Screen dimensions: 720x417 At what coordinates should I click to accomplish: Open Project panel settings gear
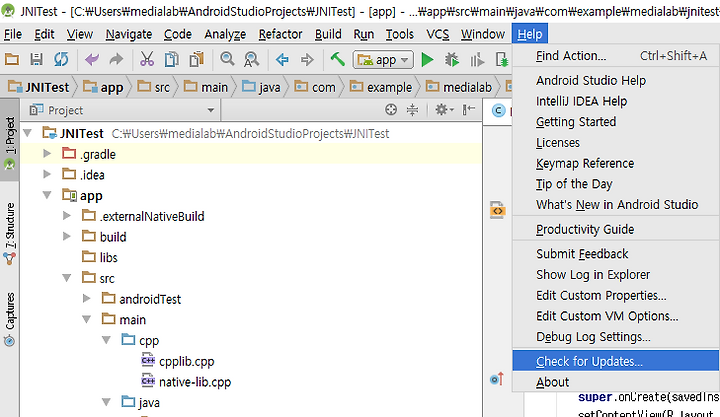[444, 110]
